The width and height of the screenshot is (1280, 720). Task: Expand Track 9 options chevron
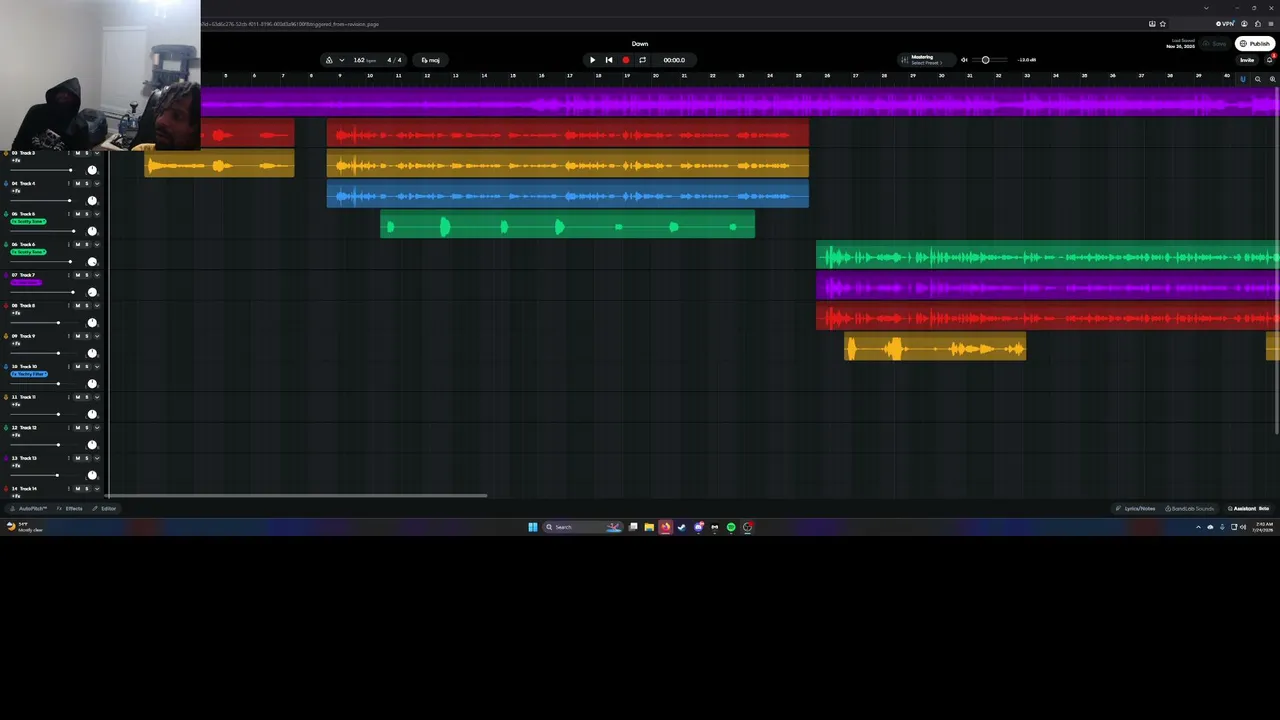click(97, 336)
